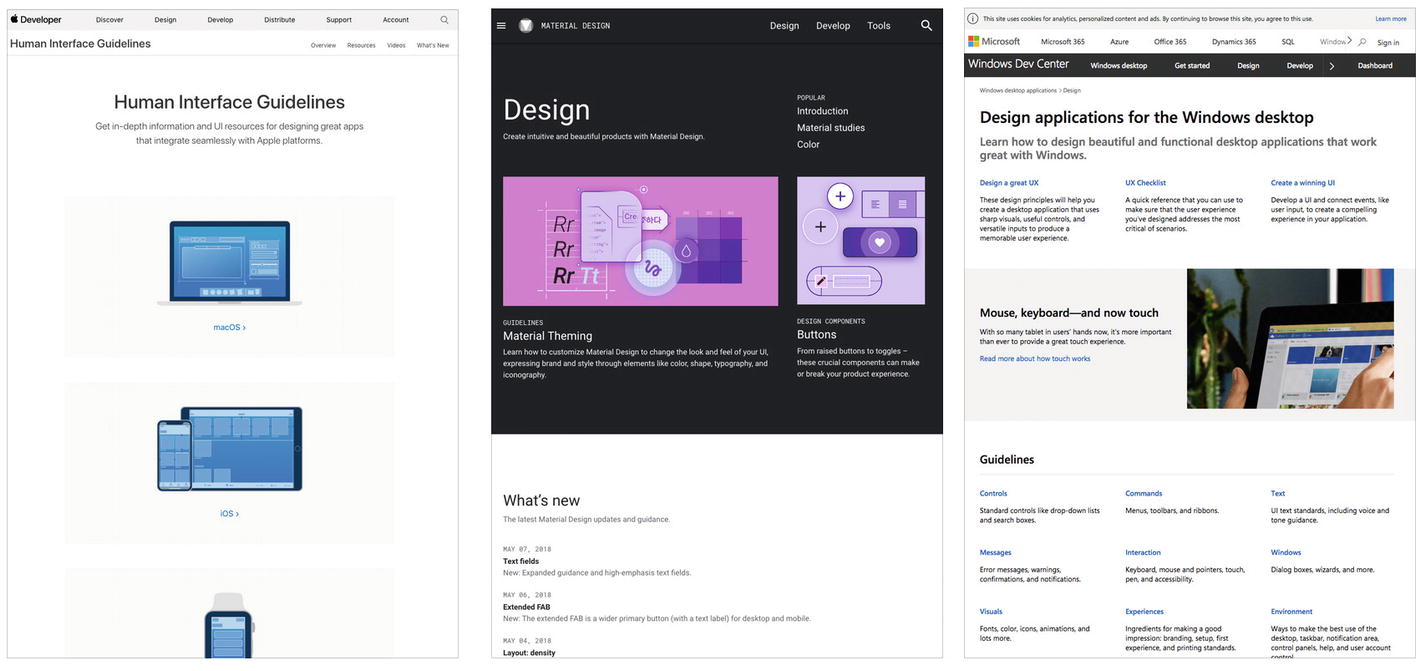Click the Microsoft header search icon
1426x671 pixels.
tap(1362, 42)
